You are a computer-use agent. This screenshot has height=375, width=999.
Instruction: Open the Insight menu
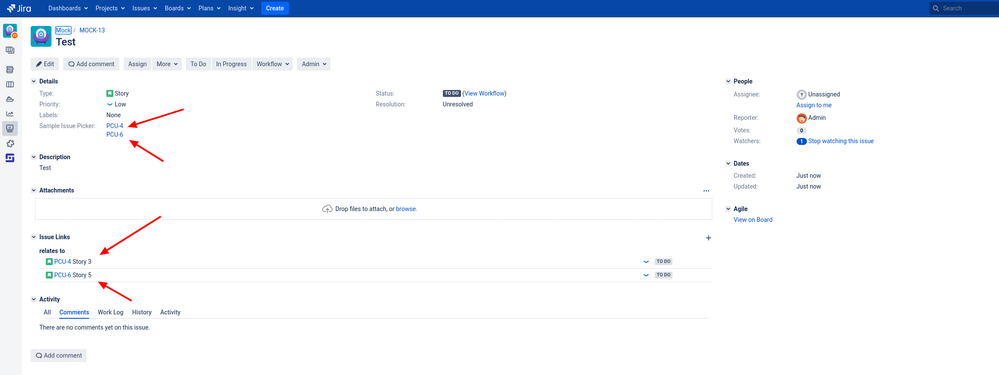pyautogui.click(x=241, y=8)
